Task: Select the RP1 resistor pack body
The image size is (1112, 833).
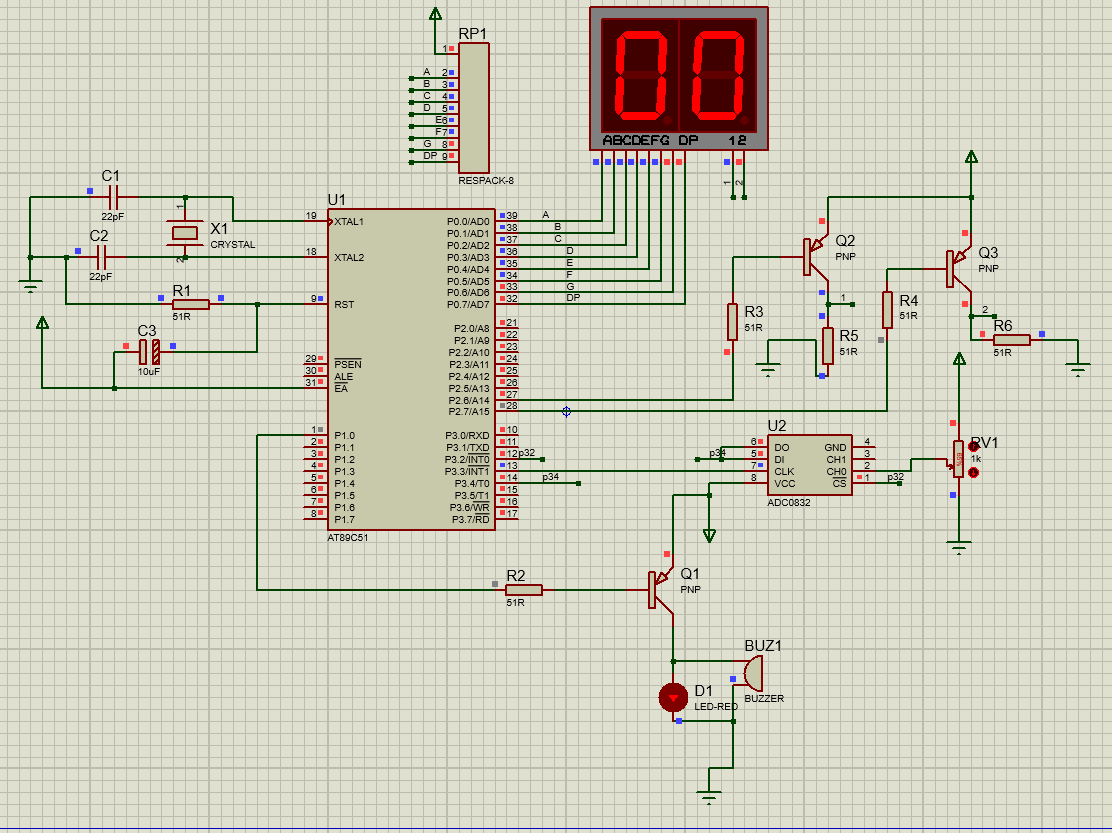Action: [x=474, y=108]
